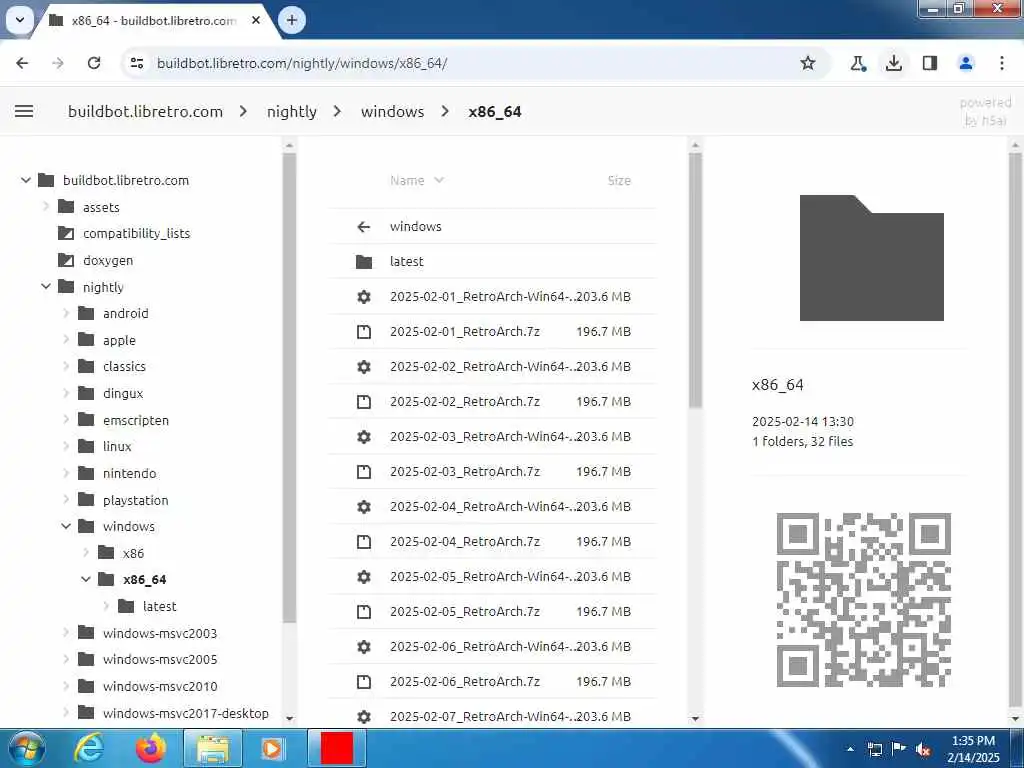
Task: Click file icon of 2025-02-01_RetroArch.7z
Action: pos(364,332)
